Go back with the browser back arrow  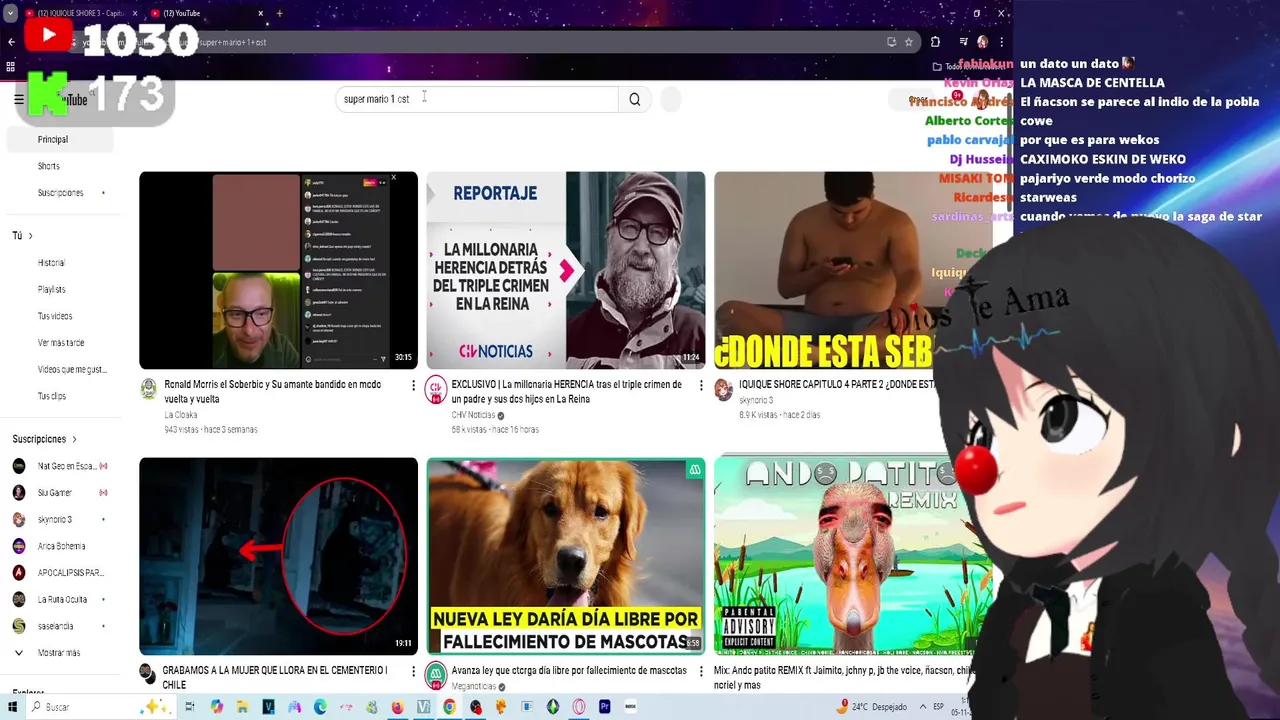tap(11, 42)
